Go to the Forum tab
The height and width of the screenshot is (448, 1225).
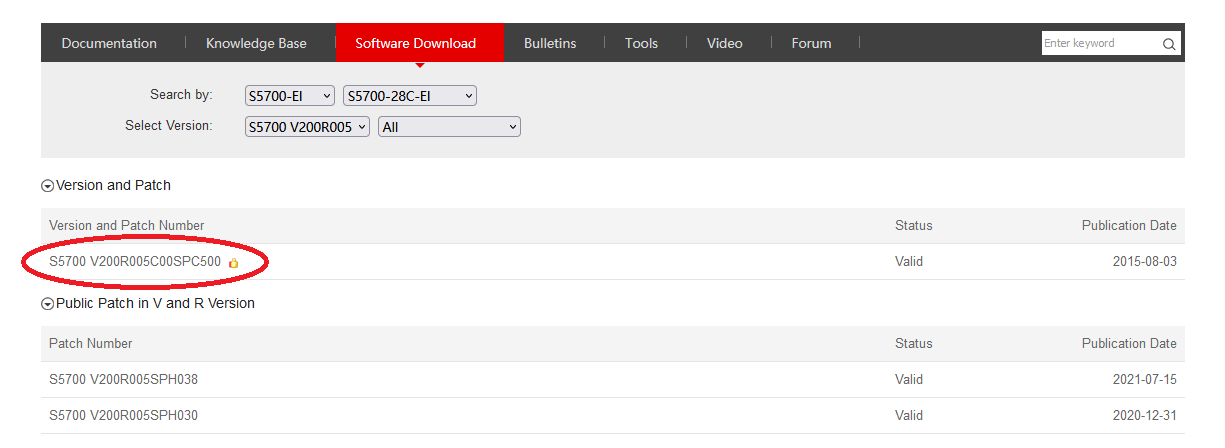[x=811, y=43]
